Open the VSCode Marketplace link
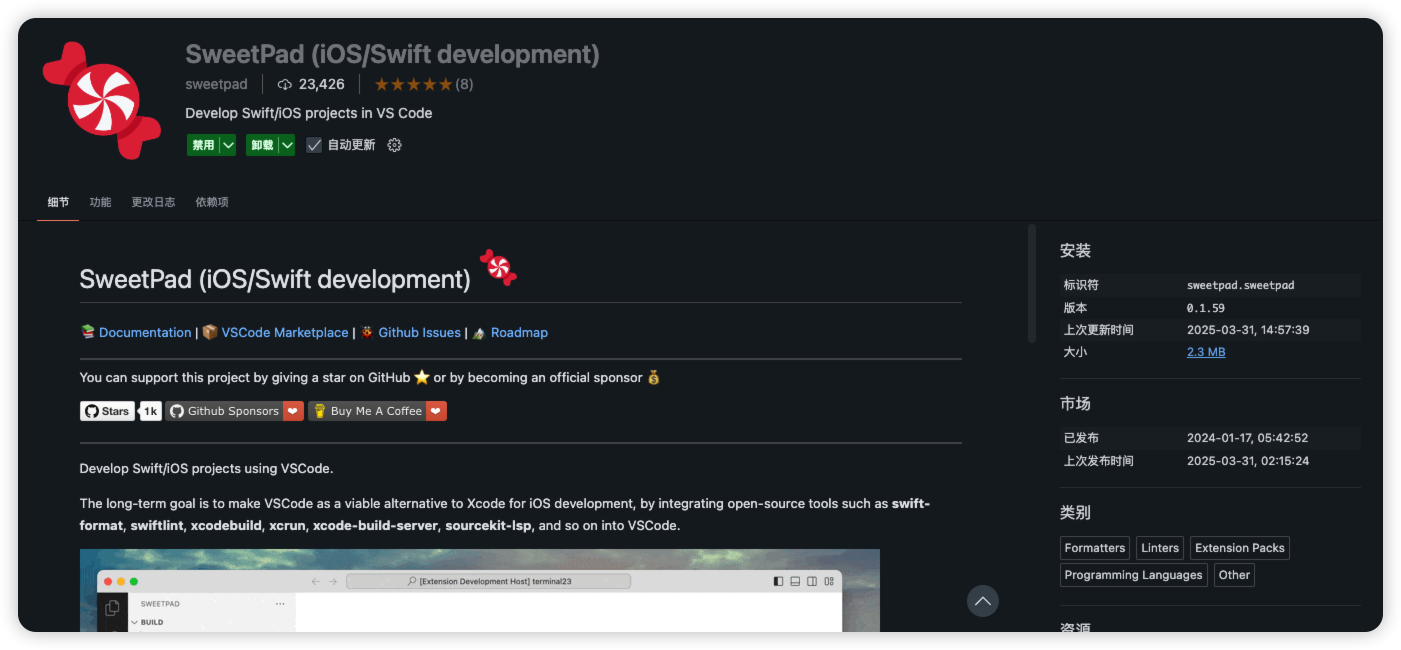 tap(285, 333)
